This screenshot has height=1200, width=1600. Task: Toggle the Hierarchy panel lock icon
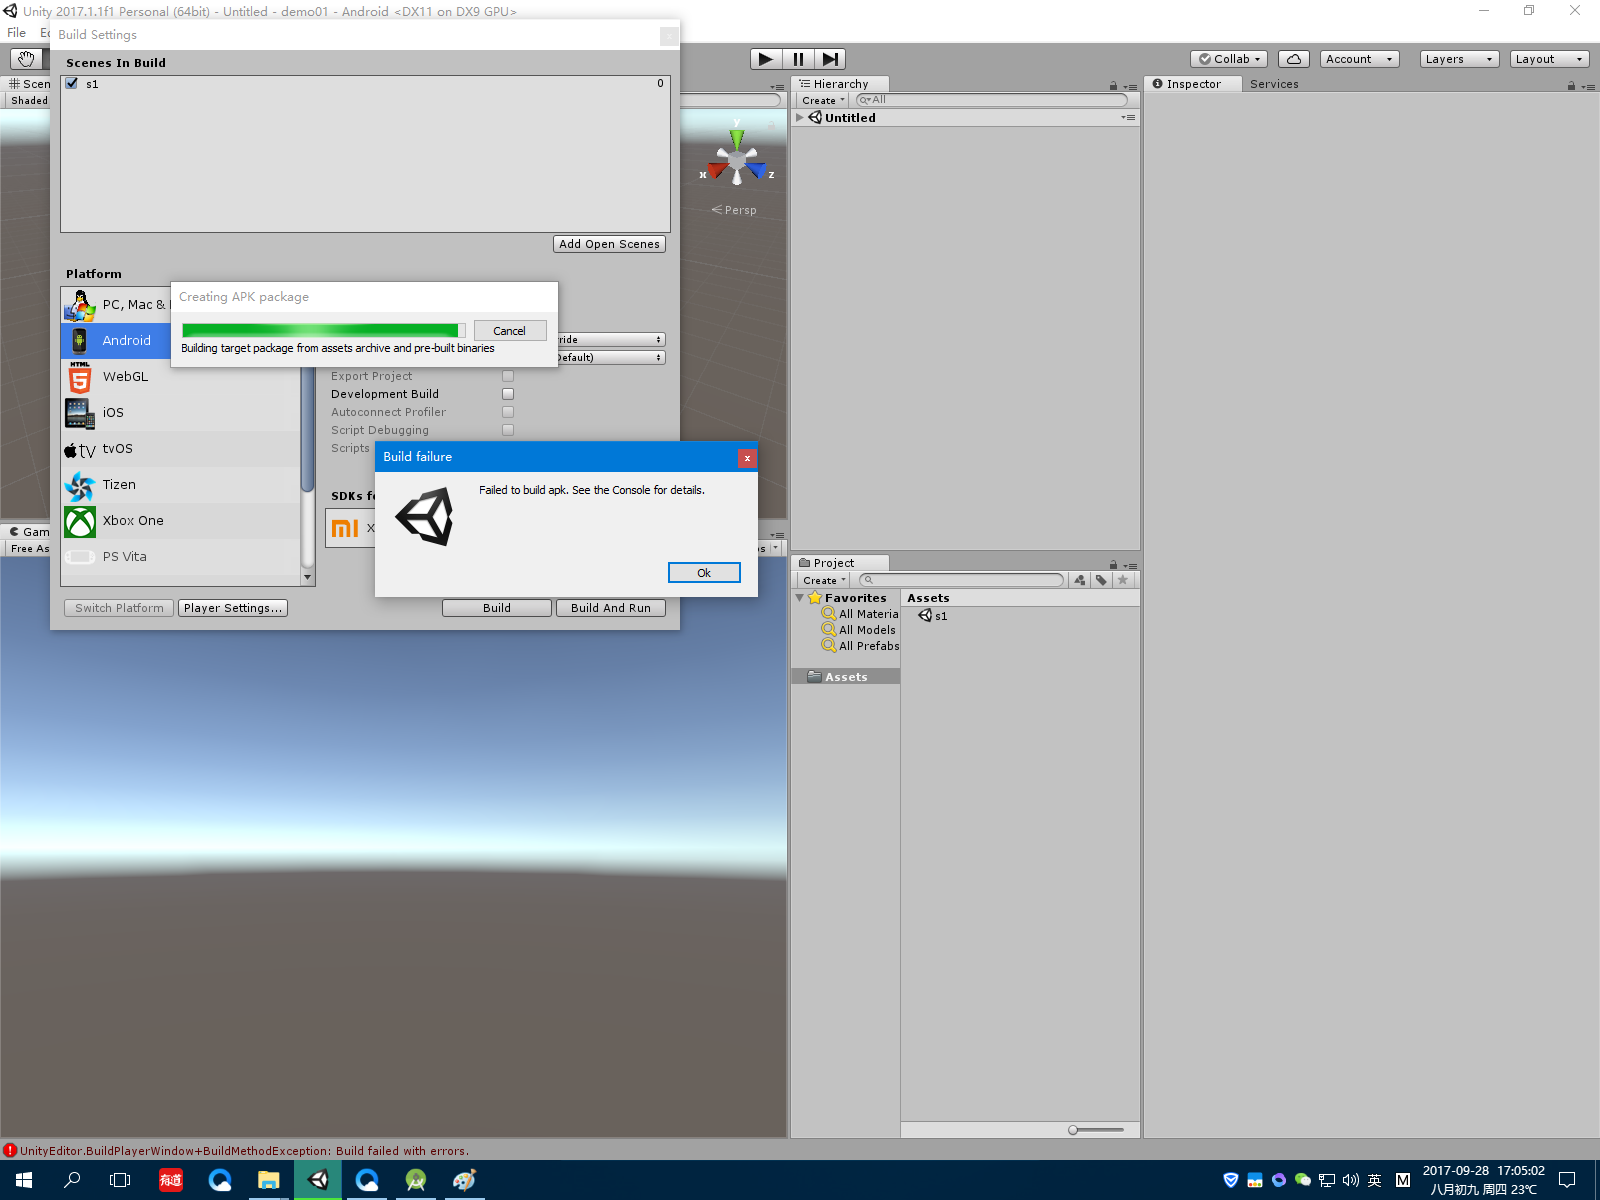coord(1113,86)
